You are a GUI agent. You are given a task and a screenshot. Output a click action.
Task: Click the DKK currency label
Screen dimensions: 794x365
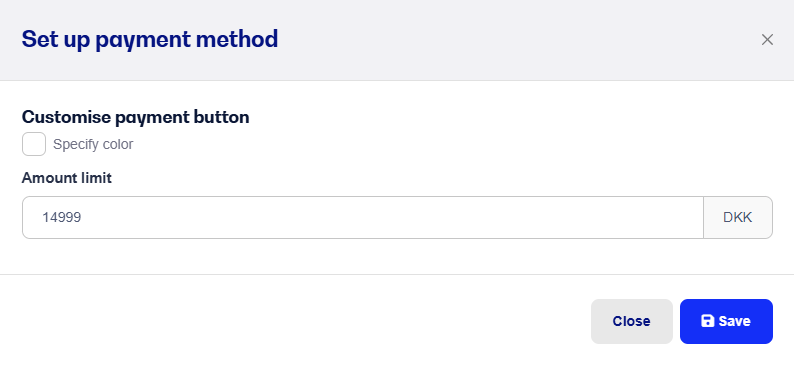[x=738, y=218]
